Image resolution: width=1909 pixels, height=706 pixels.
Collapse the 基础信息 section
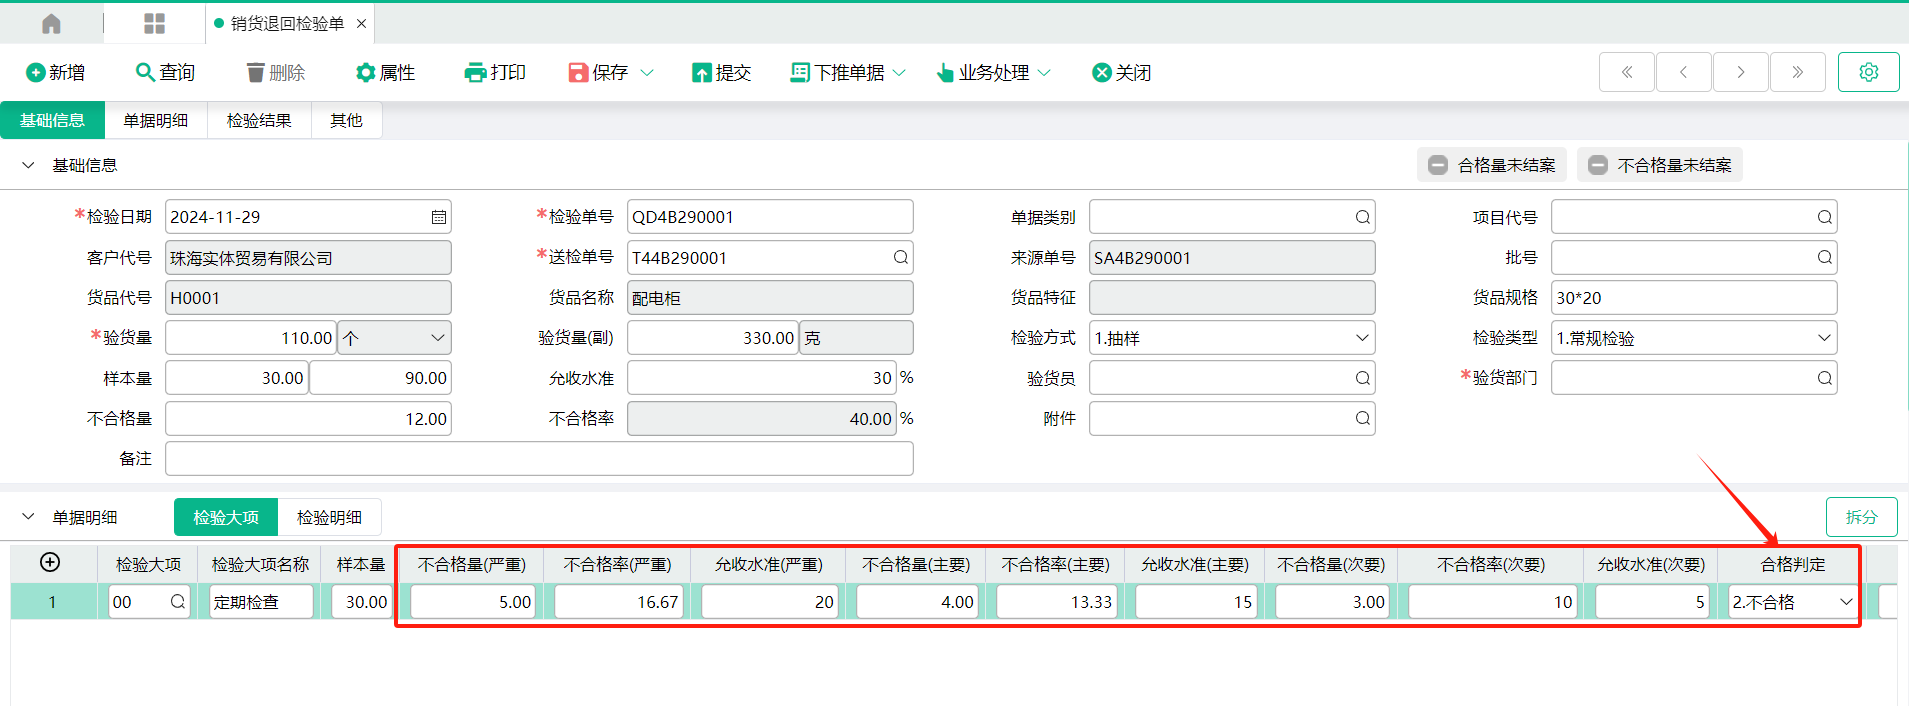[28, 165]
